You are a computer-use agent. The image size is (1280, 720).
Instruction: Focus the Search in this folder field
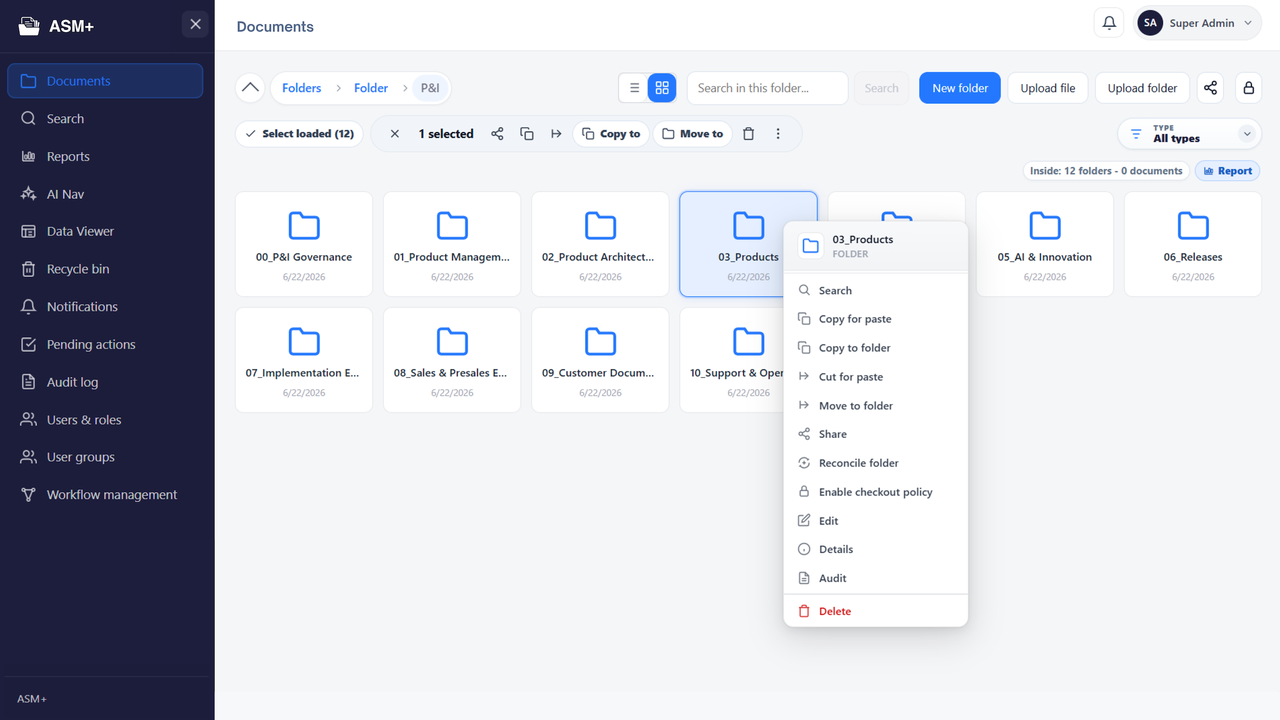(767, 88)
